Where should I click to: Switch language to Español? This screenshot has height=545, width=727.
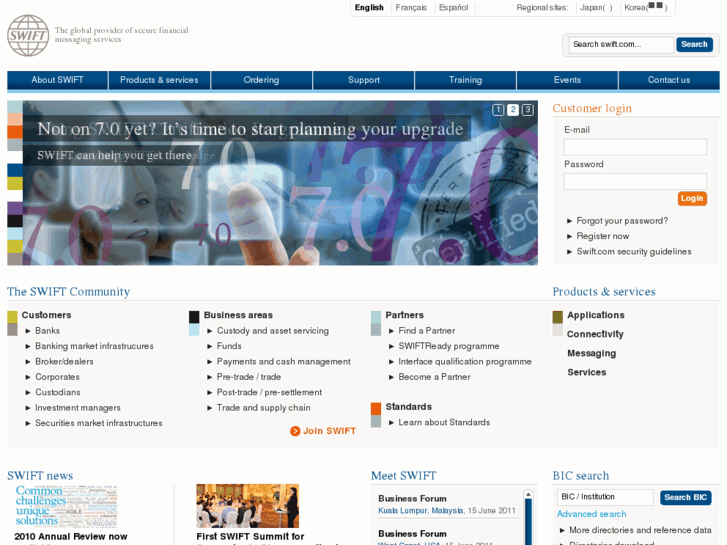click(x=453, y=7)
